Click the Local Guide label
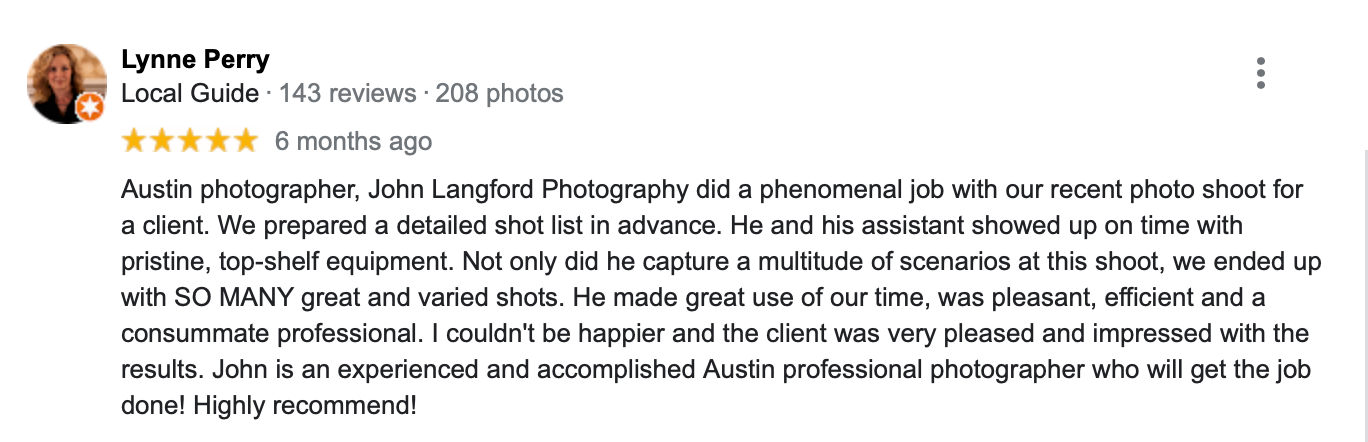 tap(190, 94)
